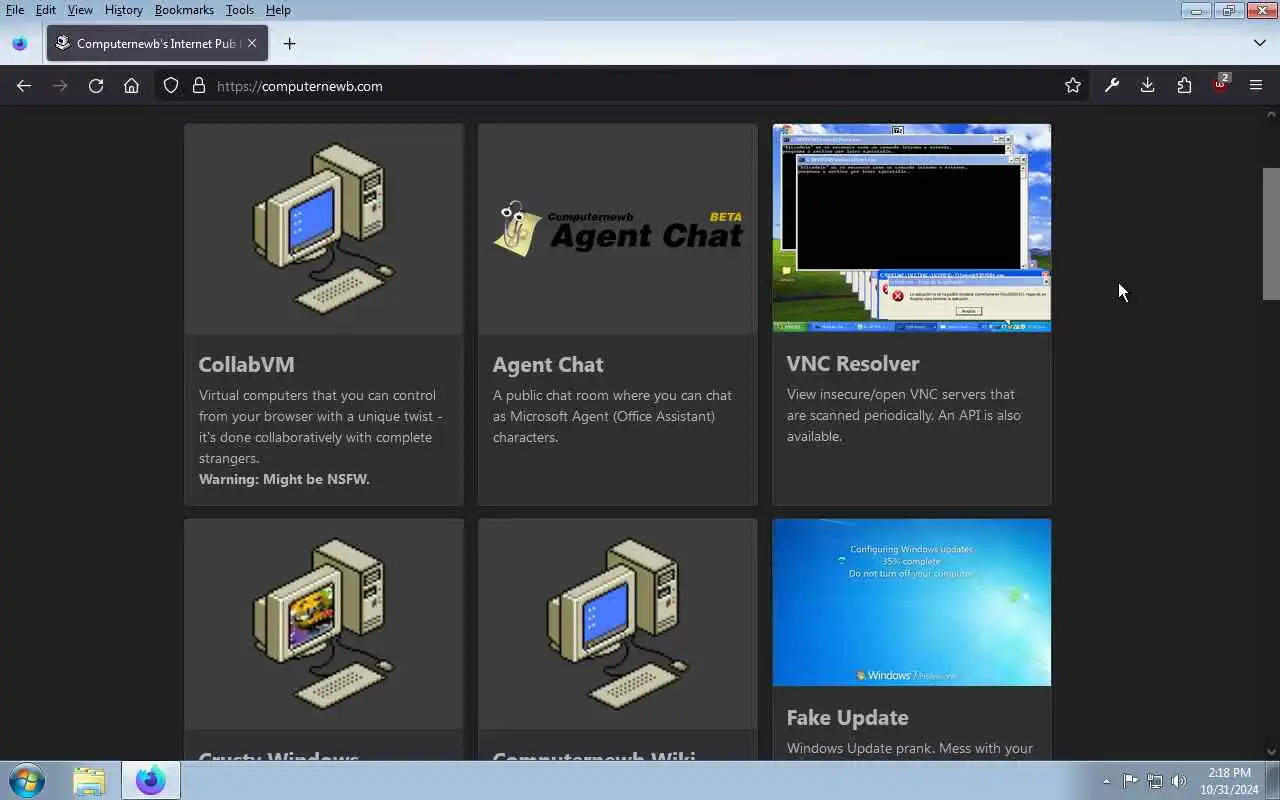Viewport: 1280px width, 800px height.
Task: Open the tracking protection shield panel
Action: [x=171, y=86]
